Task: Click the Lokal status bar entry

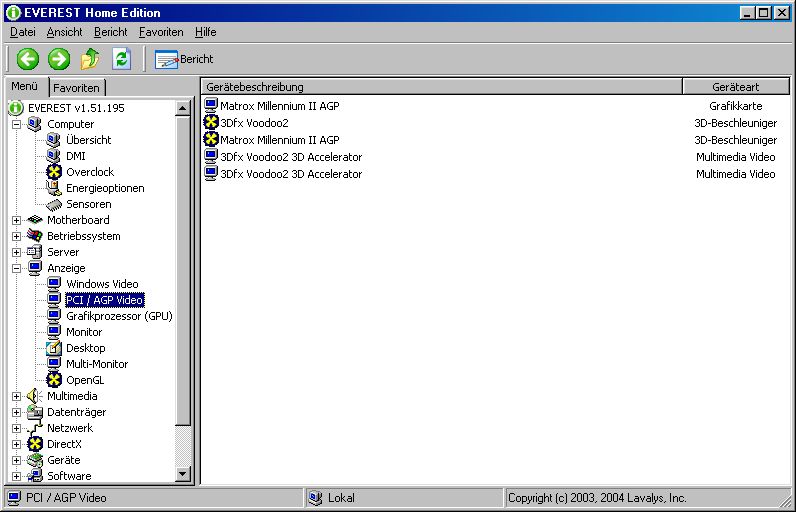Action: pos(404,498)
